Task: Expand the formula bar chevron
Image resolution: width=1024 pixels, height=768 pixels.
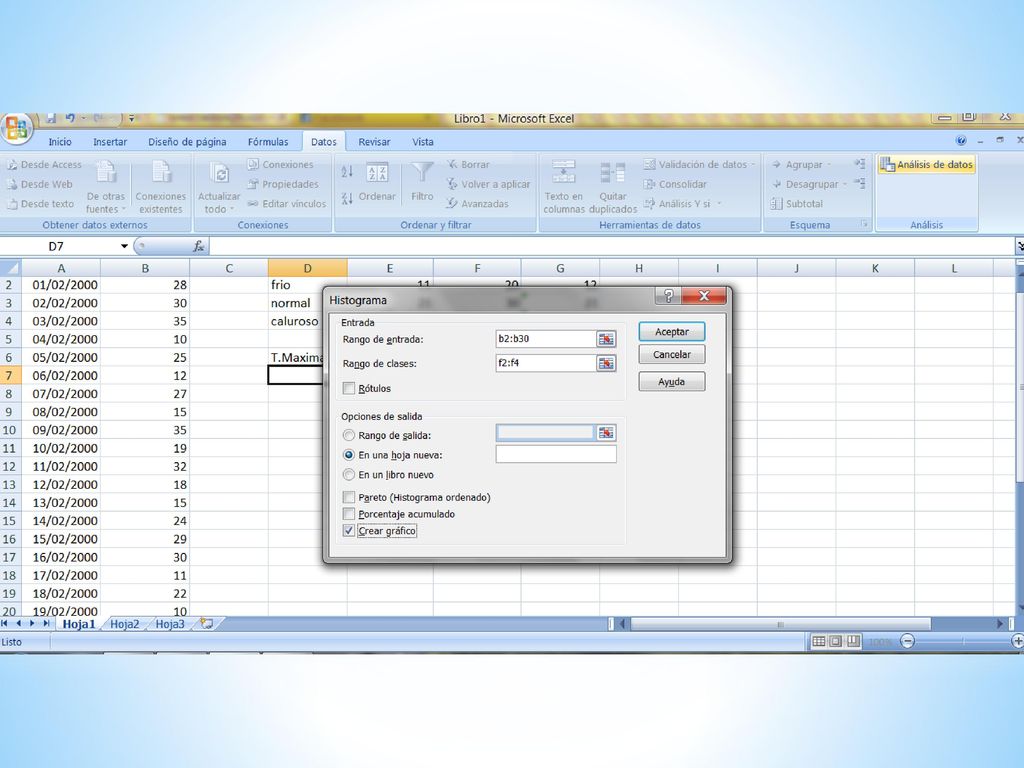Action: (x=1019, y=246)
